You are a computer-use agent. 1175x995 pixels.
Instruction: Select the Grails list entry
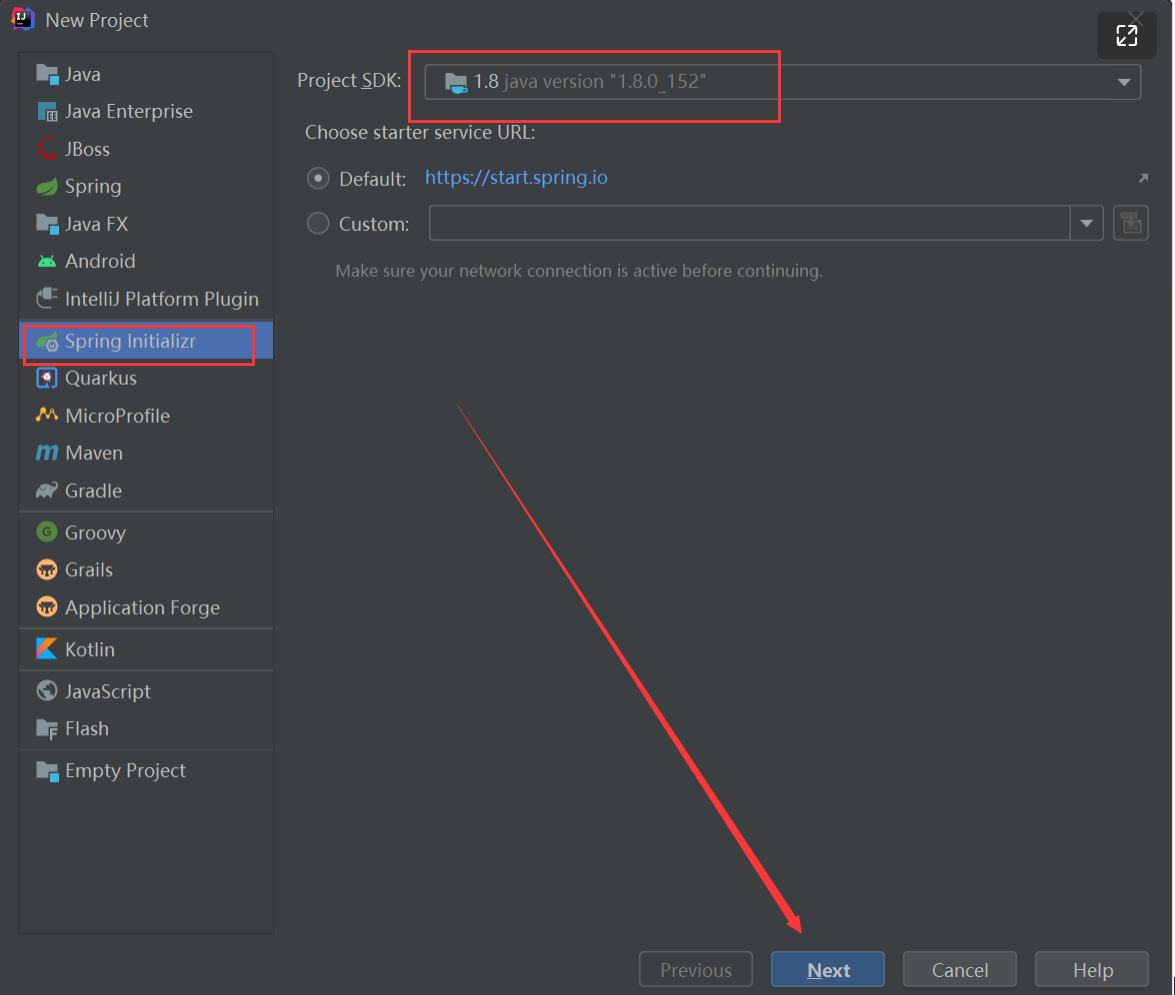(146, 569)
